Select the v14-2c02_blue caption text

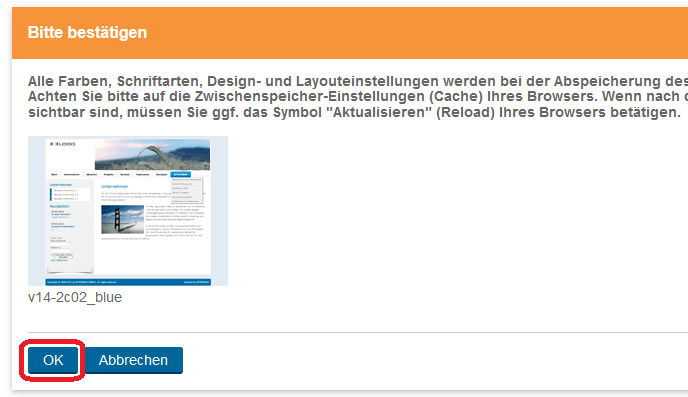[x=75, y=297]
